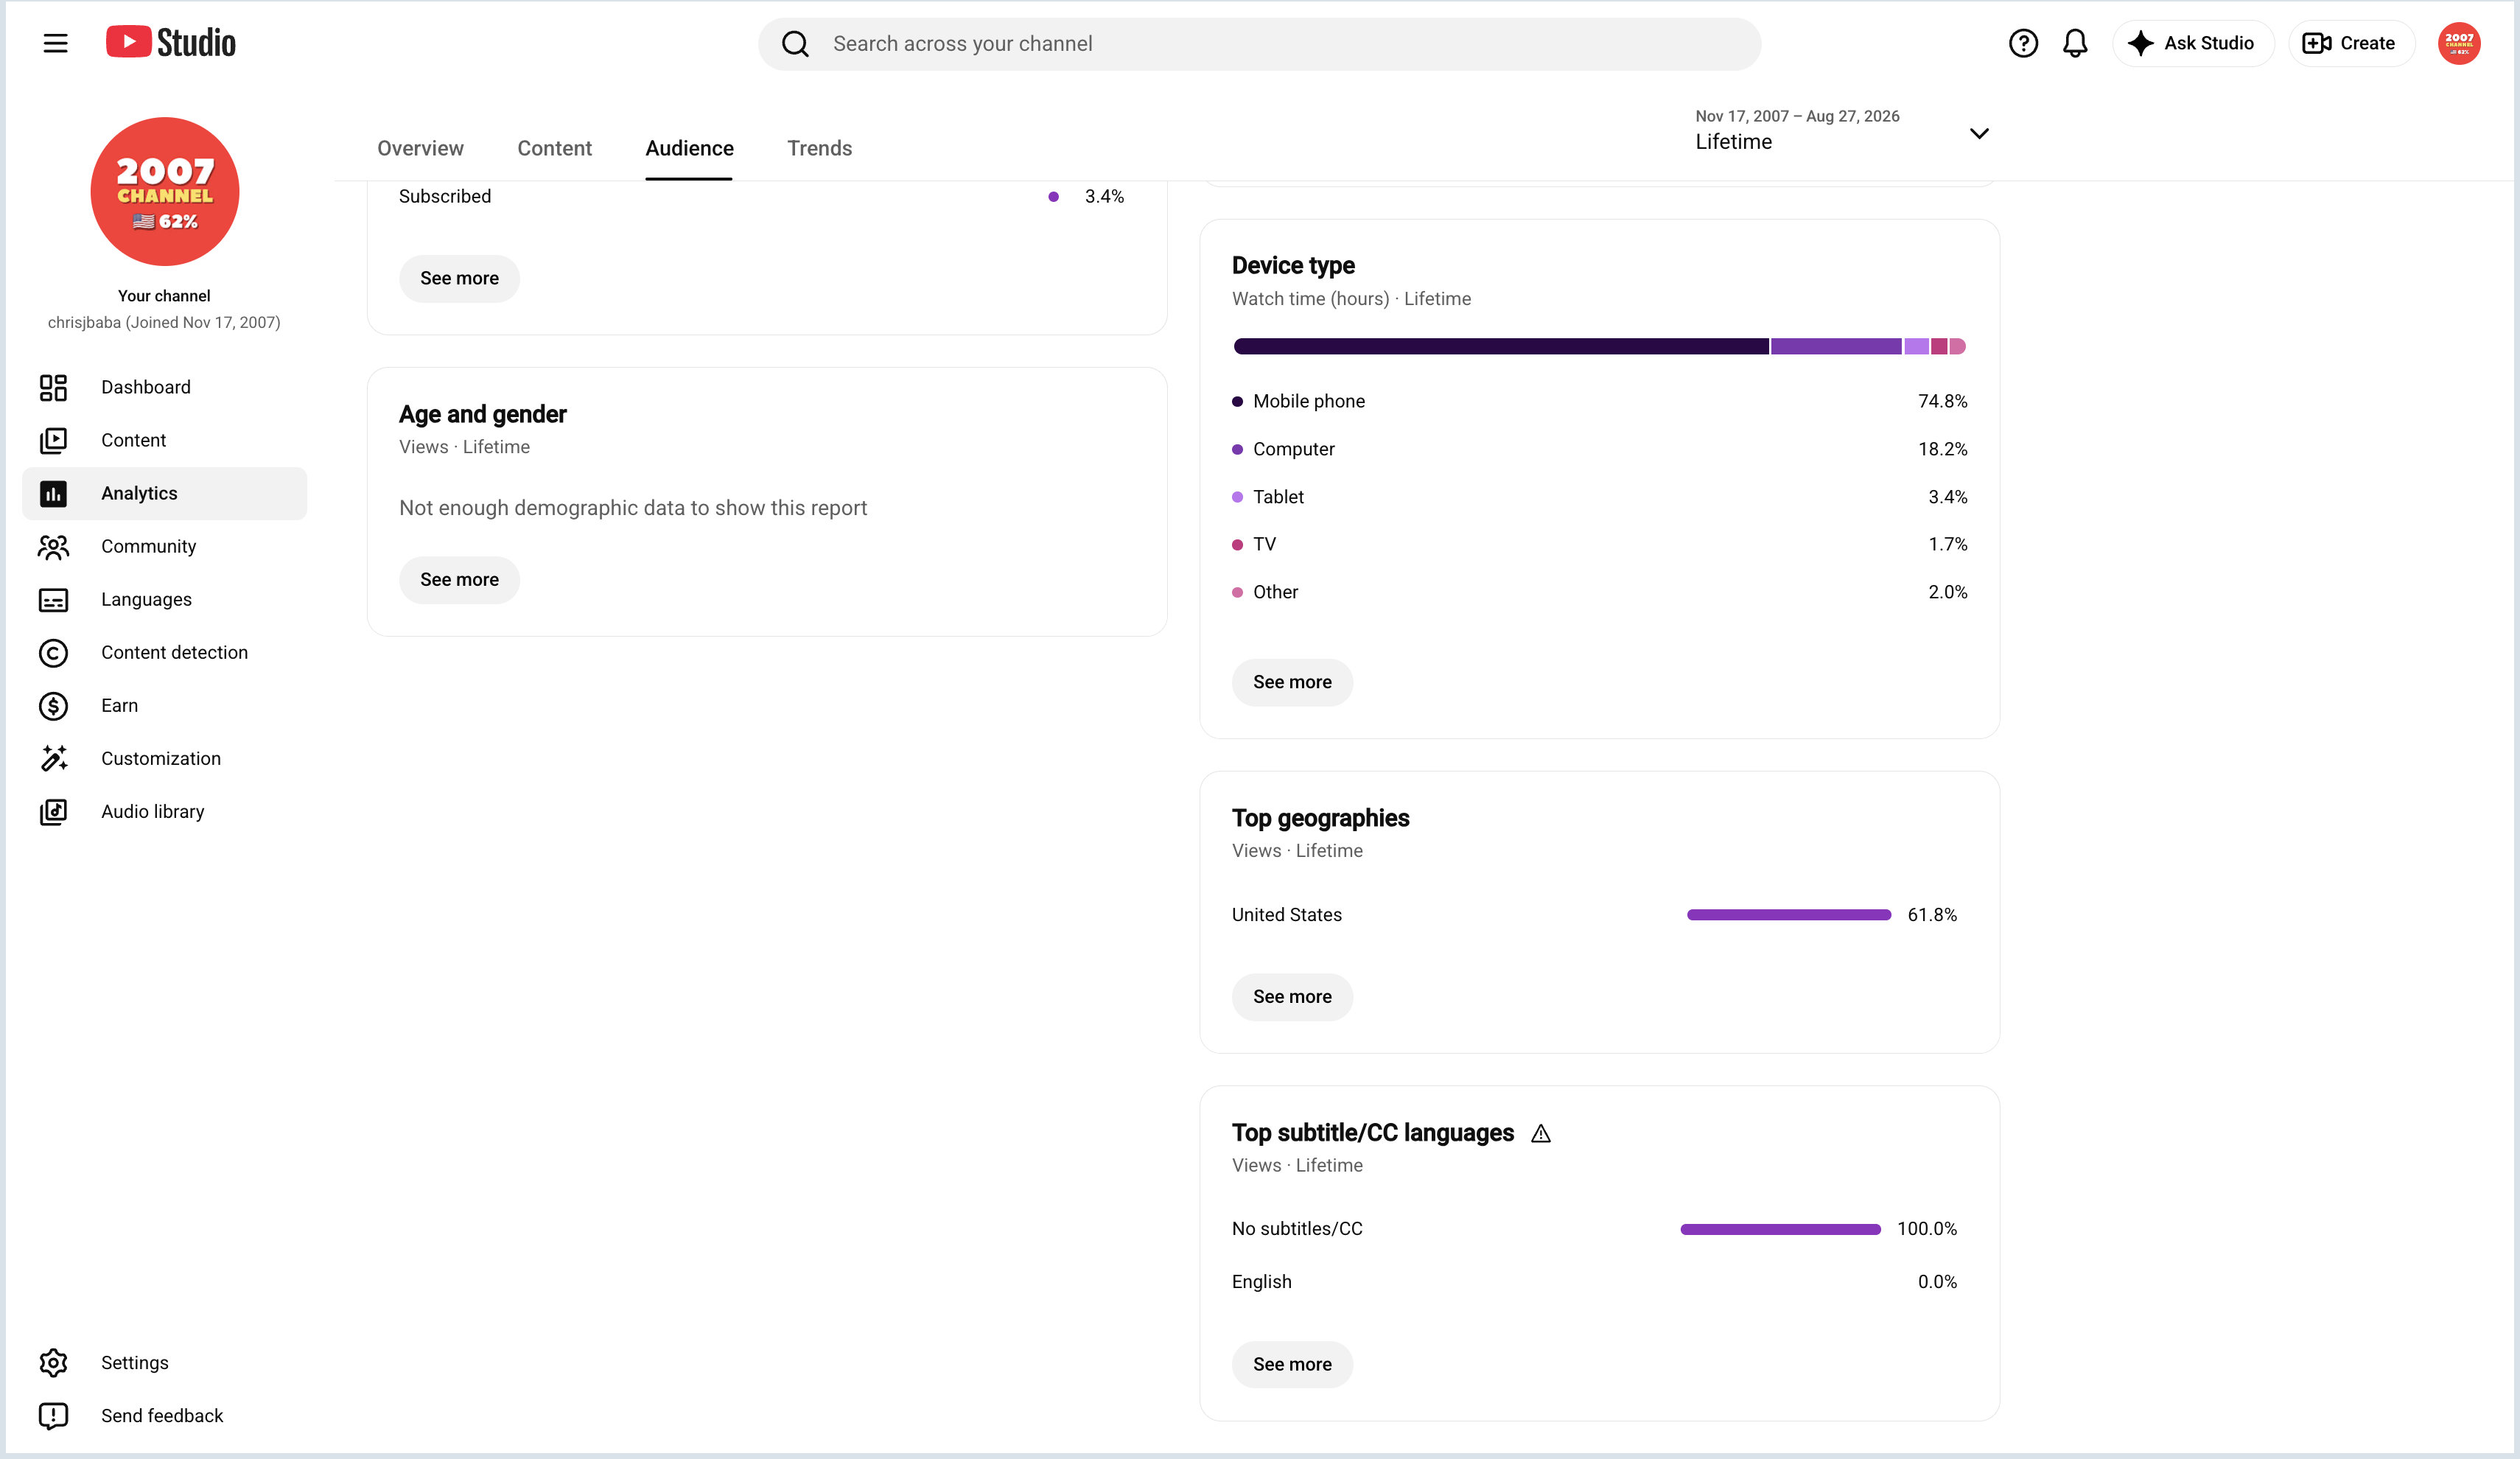Image resolution: width=2520 pixels, height=1459 pixels.
Task: Select the Community people icon
Action: (53, 546)
